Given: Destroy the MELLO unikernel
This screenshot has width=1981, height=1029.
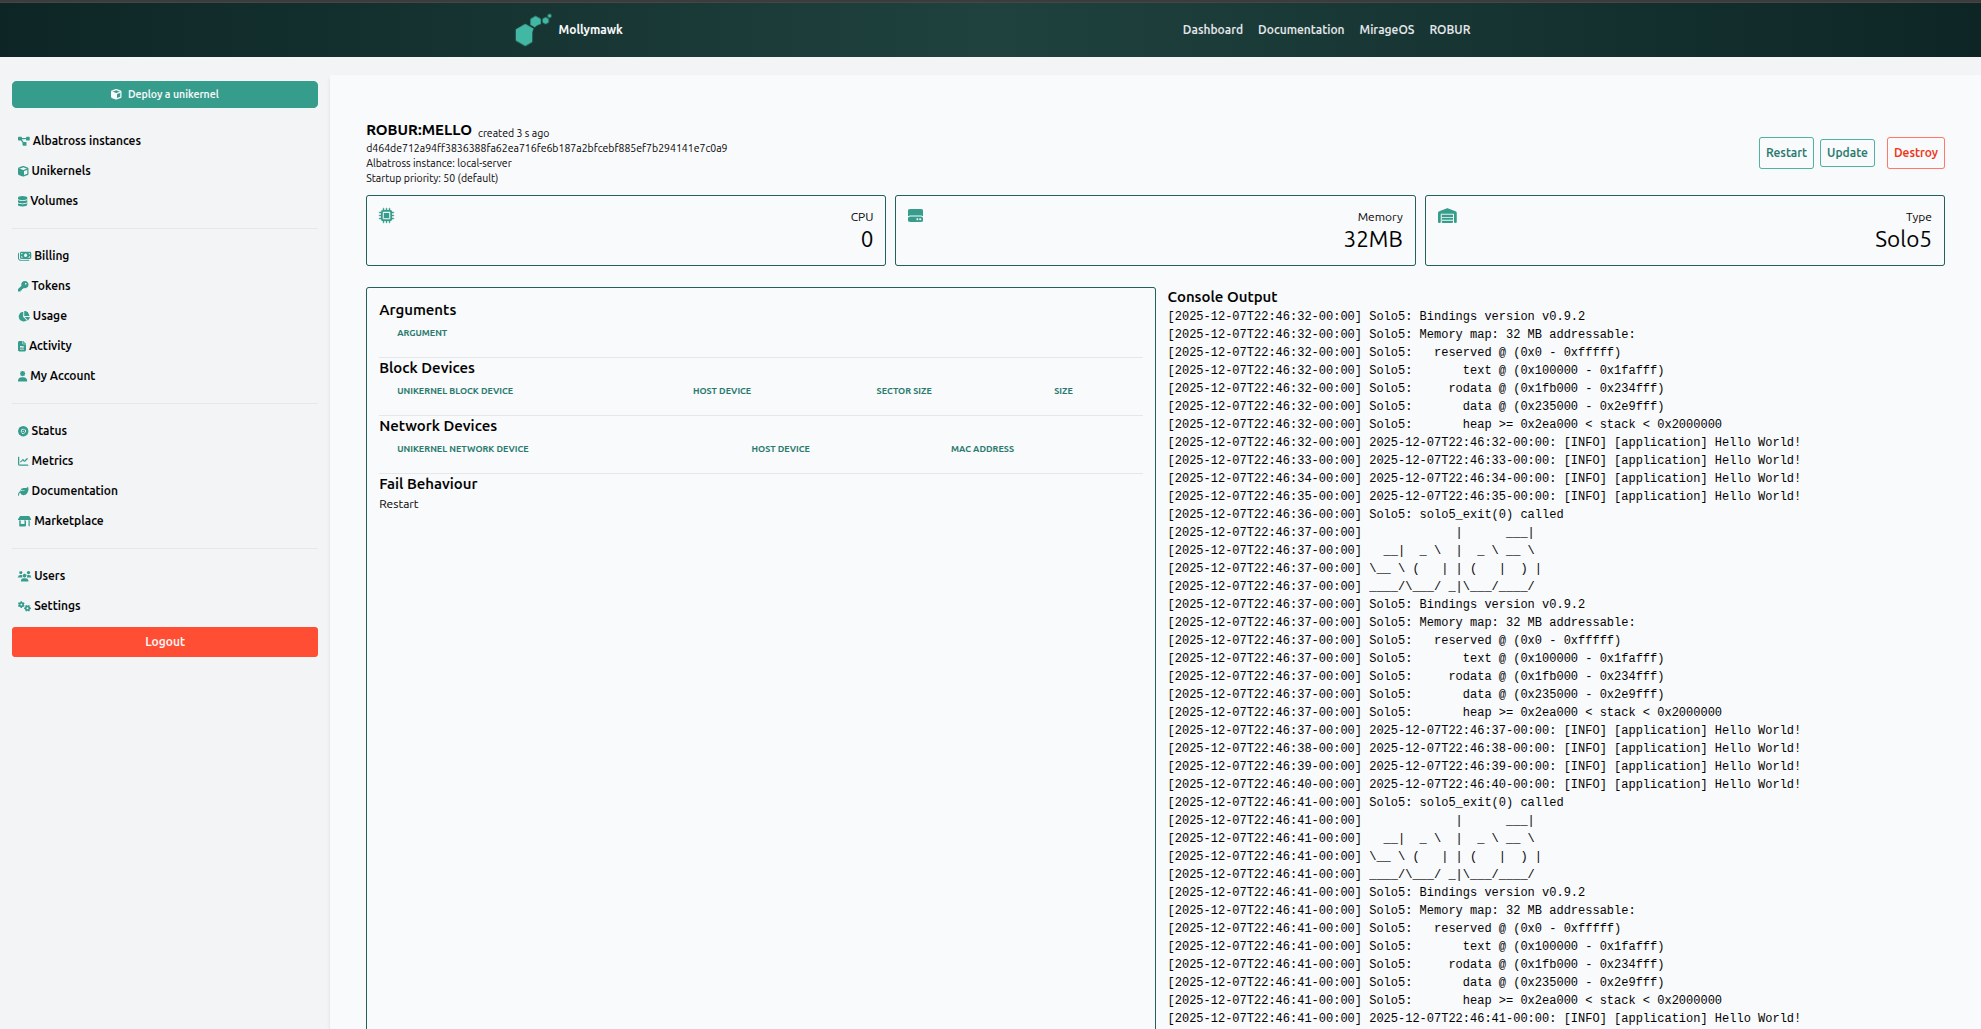Looking at the screenshot, I should (1915, 152).
